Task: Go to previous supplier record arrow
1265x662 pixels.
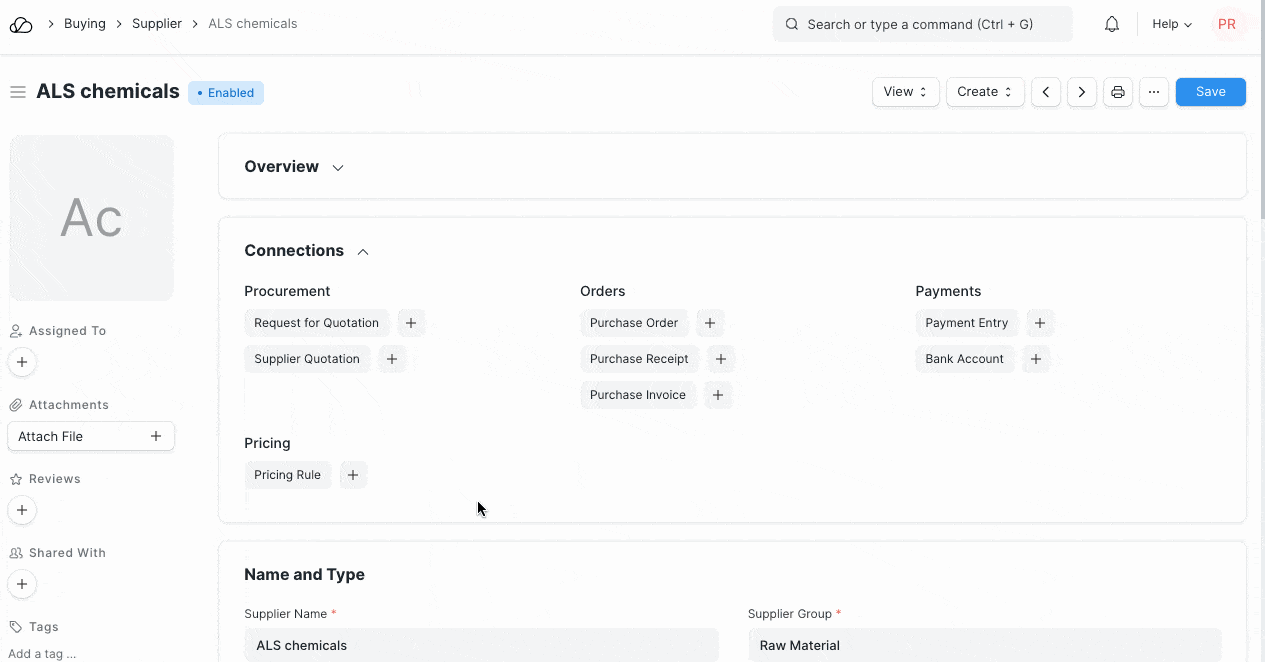Action: (1045, 92)
